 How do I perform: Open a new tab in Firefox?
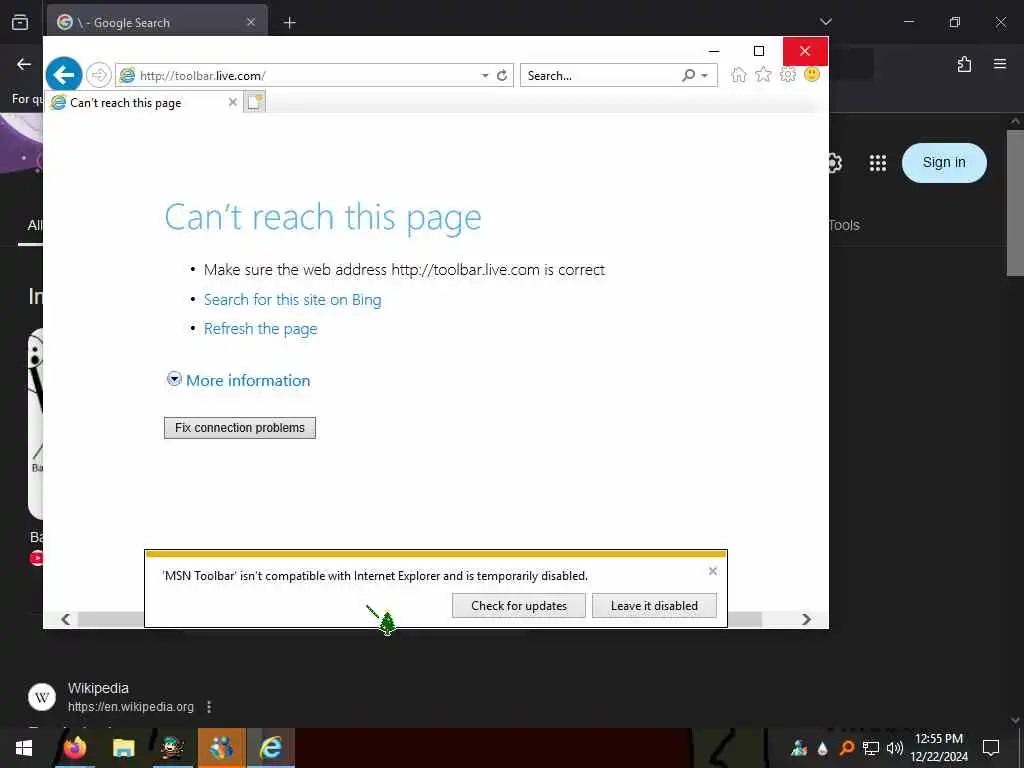point(290,23)
